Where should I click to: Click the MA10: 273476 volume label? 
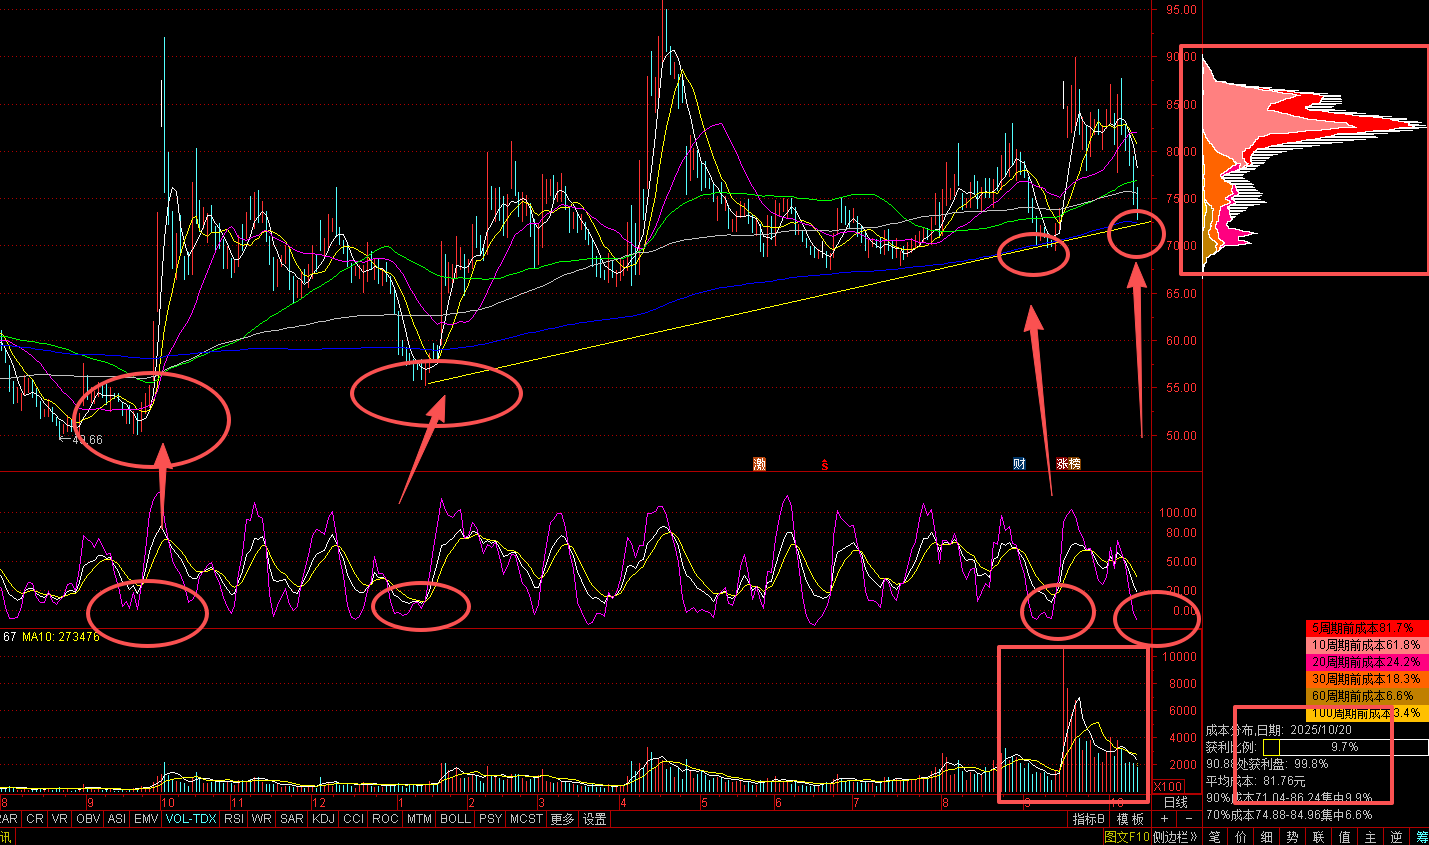[x=61, y=637]
